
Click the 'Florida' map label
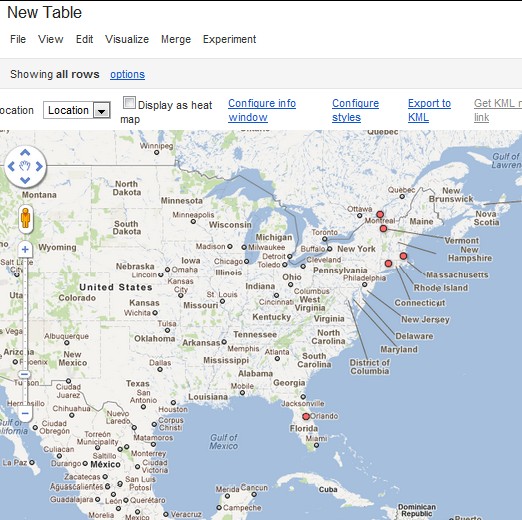[x=304, y=428]
